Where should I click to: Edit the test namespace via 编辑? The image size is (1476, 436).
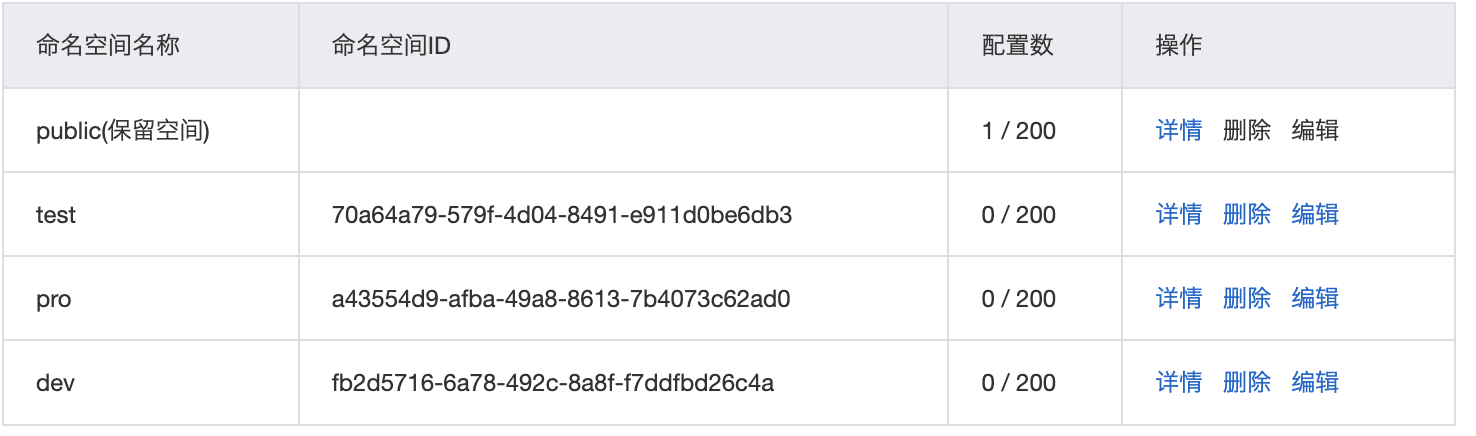[x=1315, y=214]
